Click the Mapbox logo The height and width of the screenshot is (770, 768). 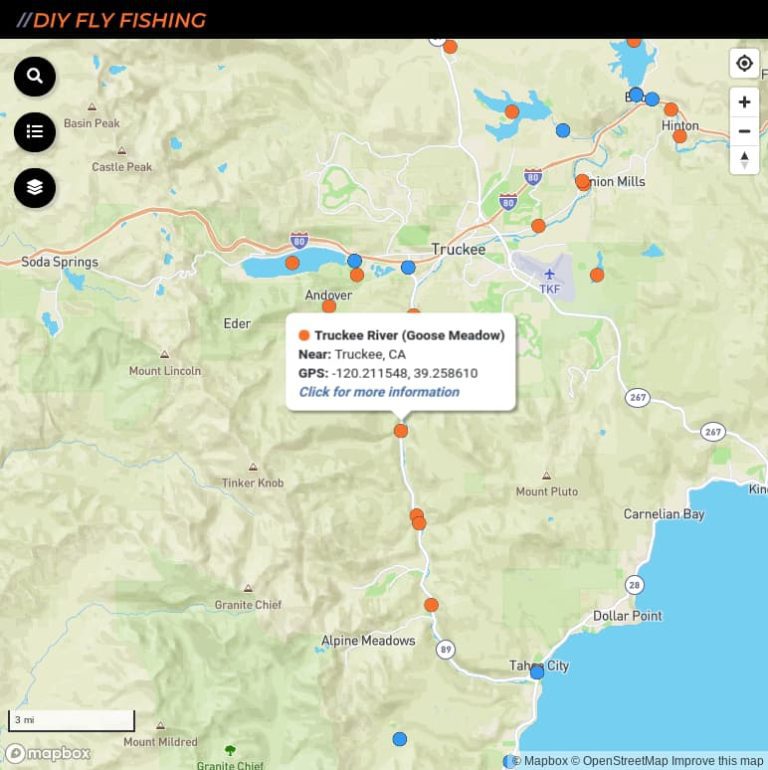tap(48, 753)
